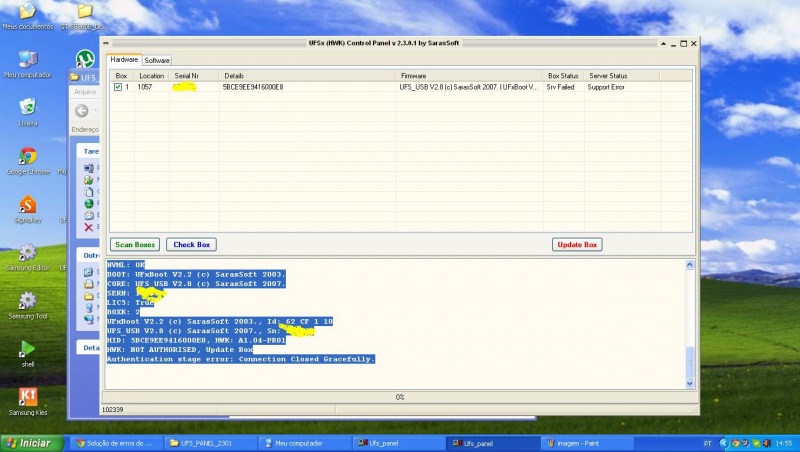The width and height of the screenshot is (800, 452).
Task: Click the Check Box button
Action: [x=191, y=245]
